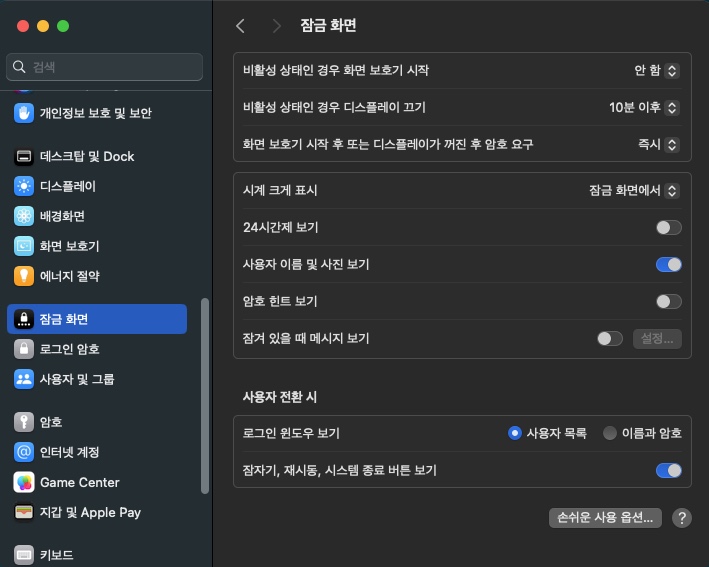
Task: Click the 손쉬운 사용 옵션... button
Action: (x=605, y=518)
